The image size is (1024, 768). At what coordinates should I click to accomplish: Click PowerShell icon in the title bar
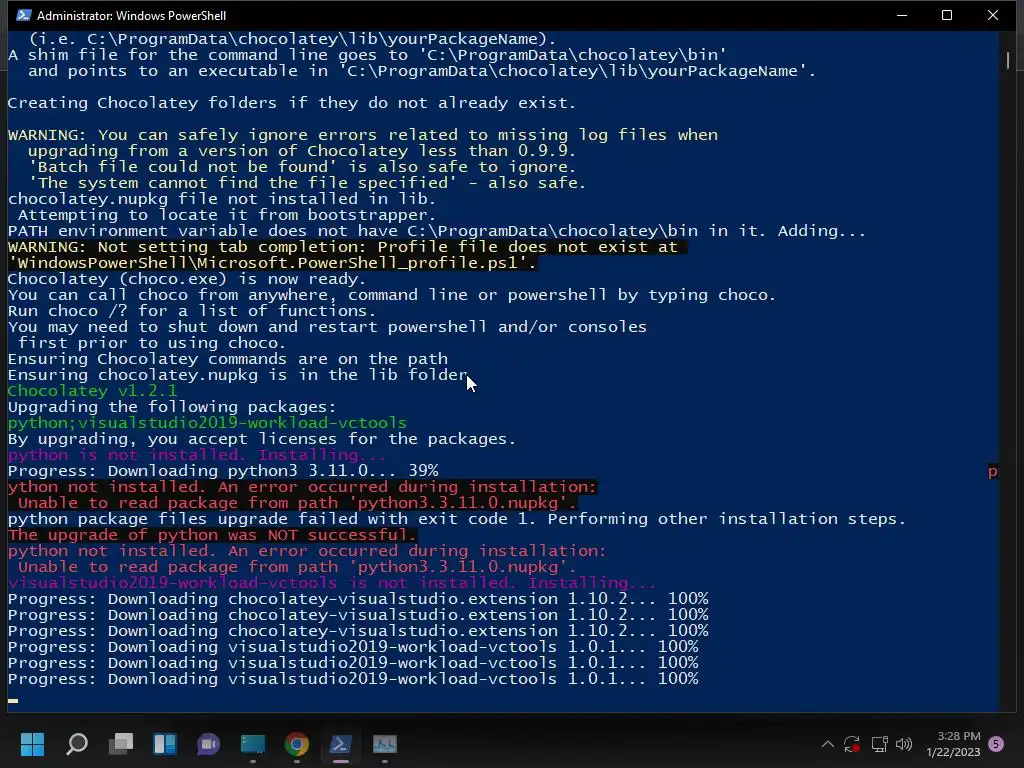tap(24, 15)
